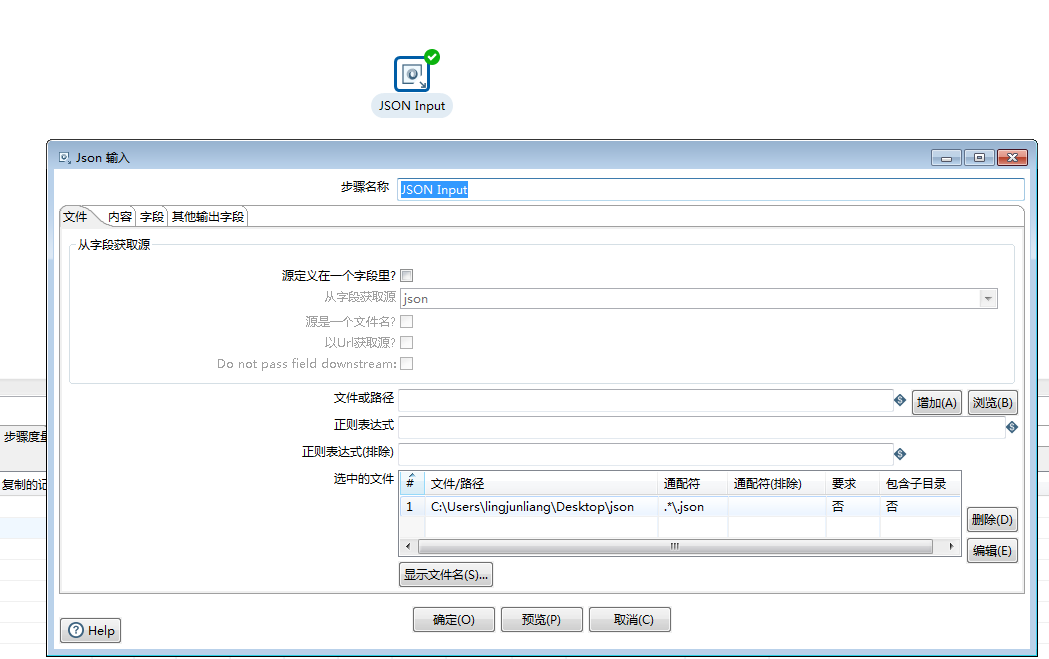Check the 源是一个文件名? checkbox

pos(407,320)
